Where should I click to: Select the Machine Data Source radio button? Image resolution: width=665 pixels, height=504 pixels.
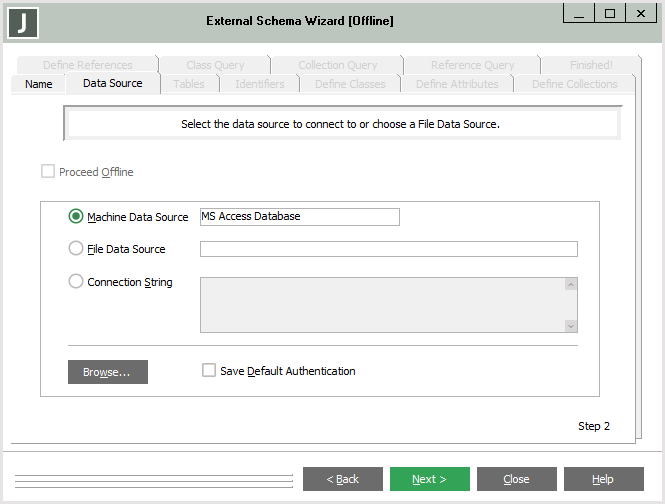tap(75, 216)
